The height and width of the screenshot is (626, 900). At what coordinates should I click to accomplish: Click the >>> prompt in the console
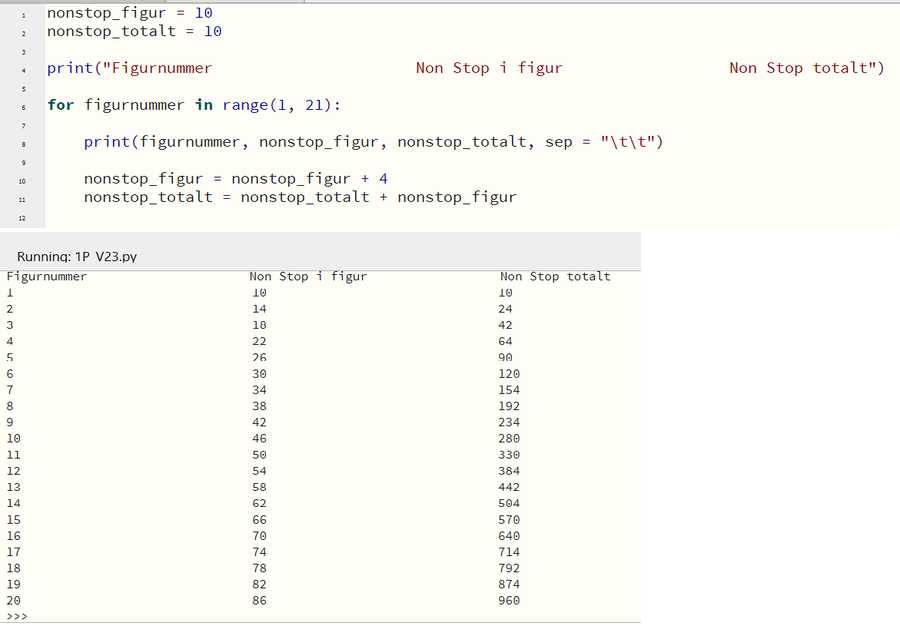click(17, 617)
